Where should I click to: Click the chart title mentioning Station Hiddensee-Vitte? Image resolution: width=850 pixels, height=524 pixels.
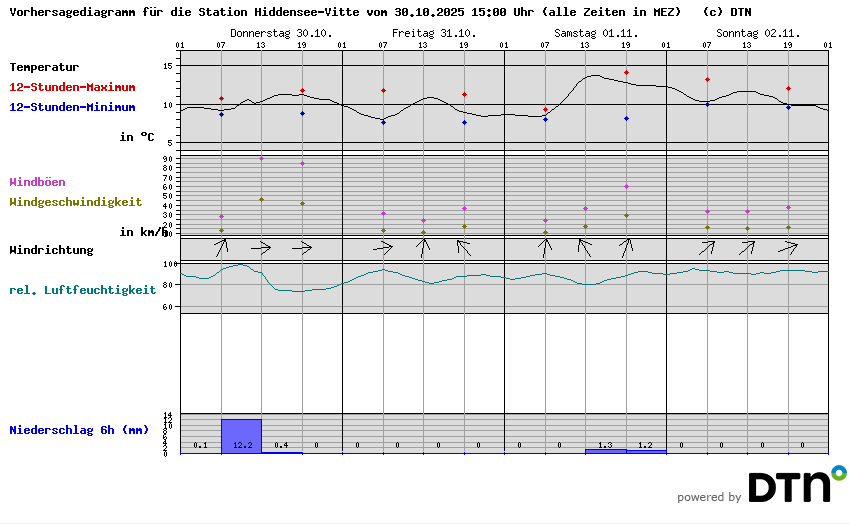[x=345, y=12]
